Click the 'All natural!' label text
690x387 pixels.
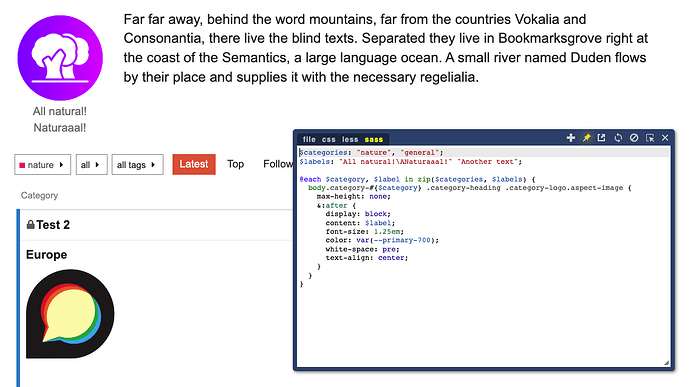[59, 111]
